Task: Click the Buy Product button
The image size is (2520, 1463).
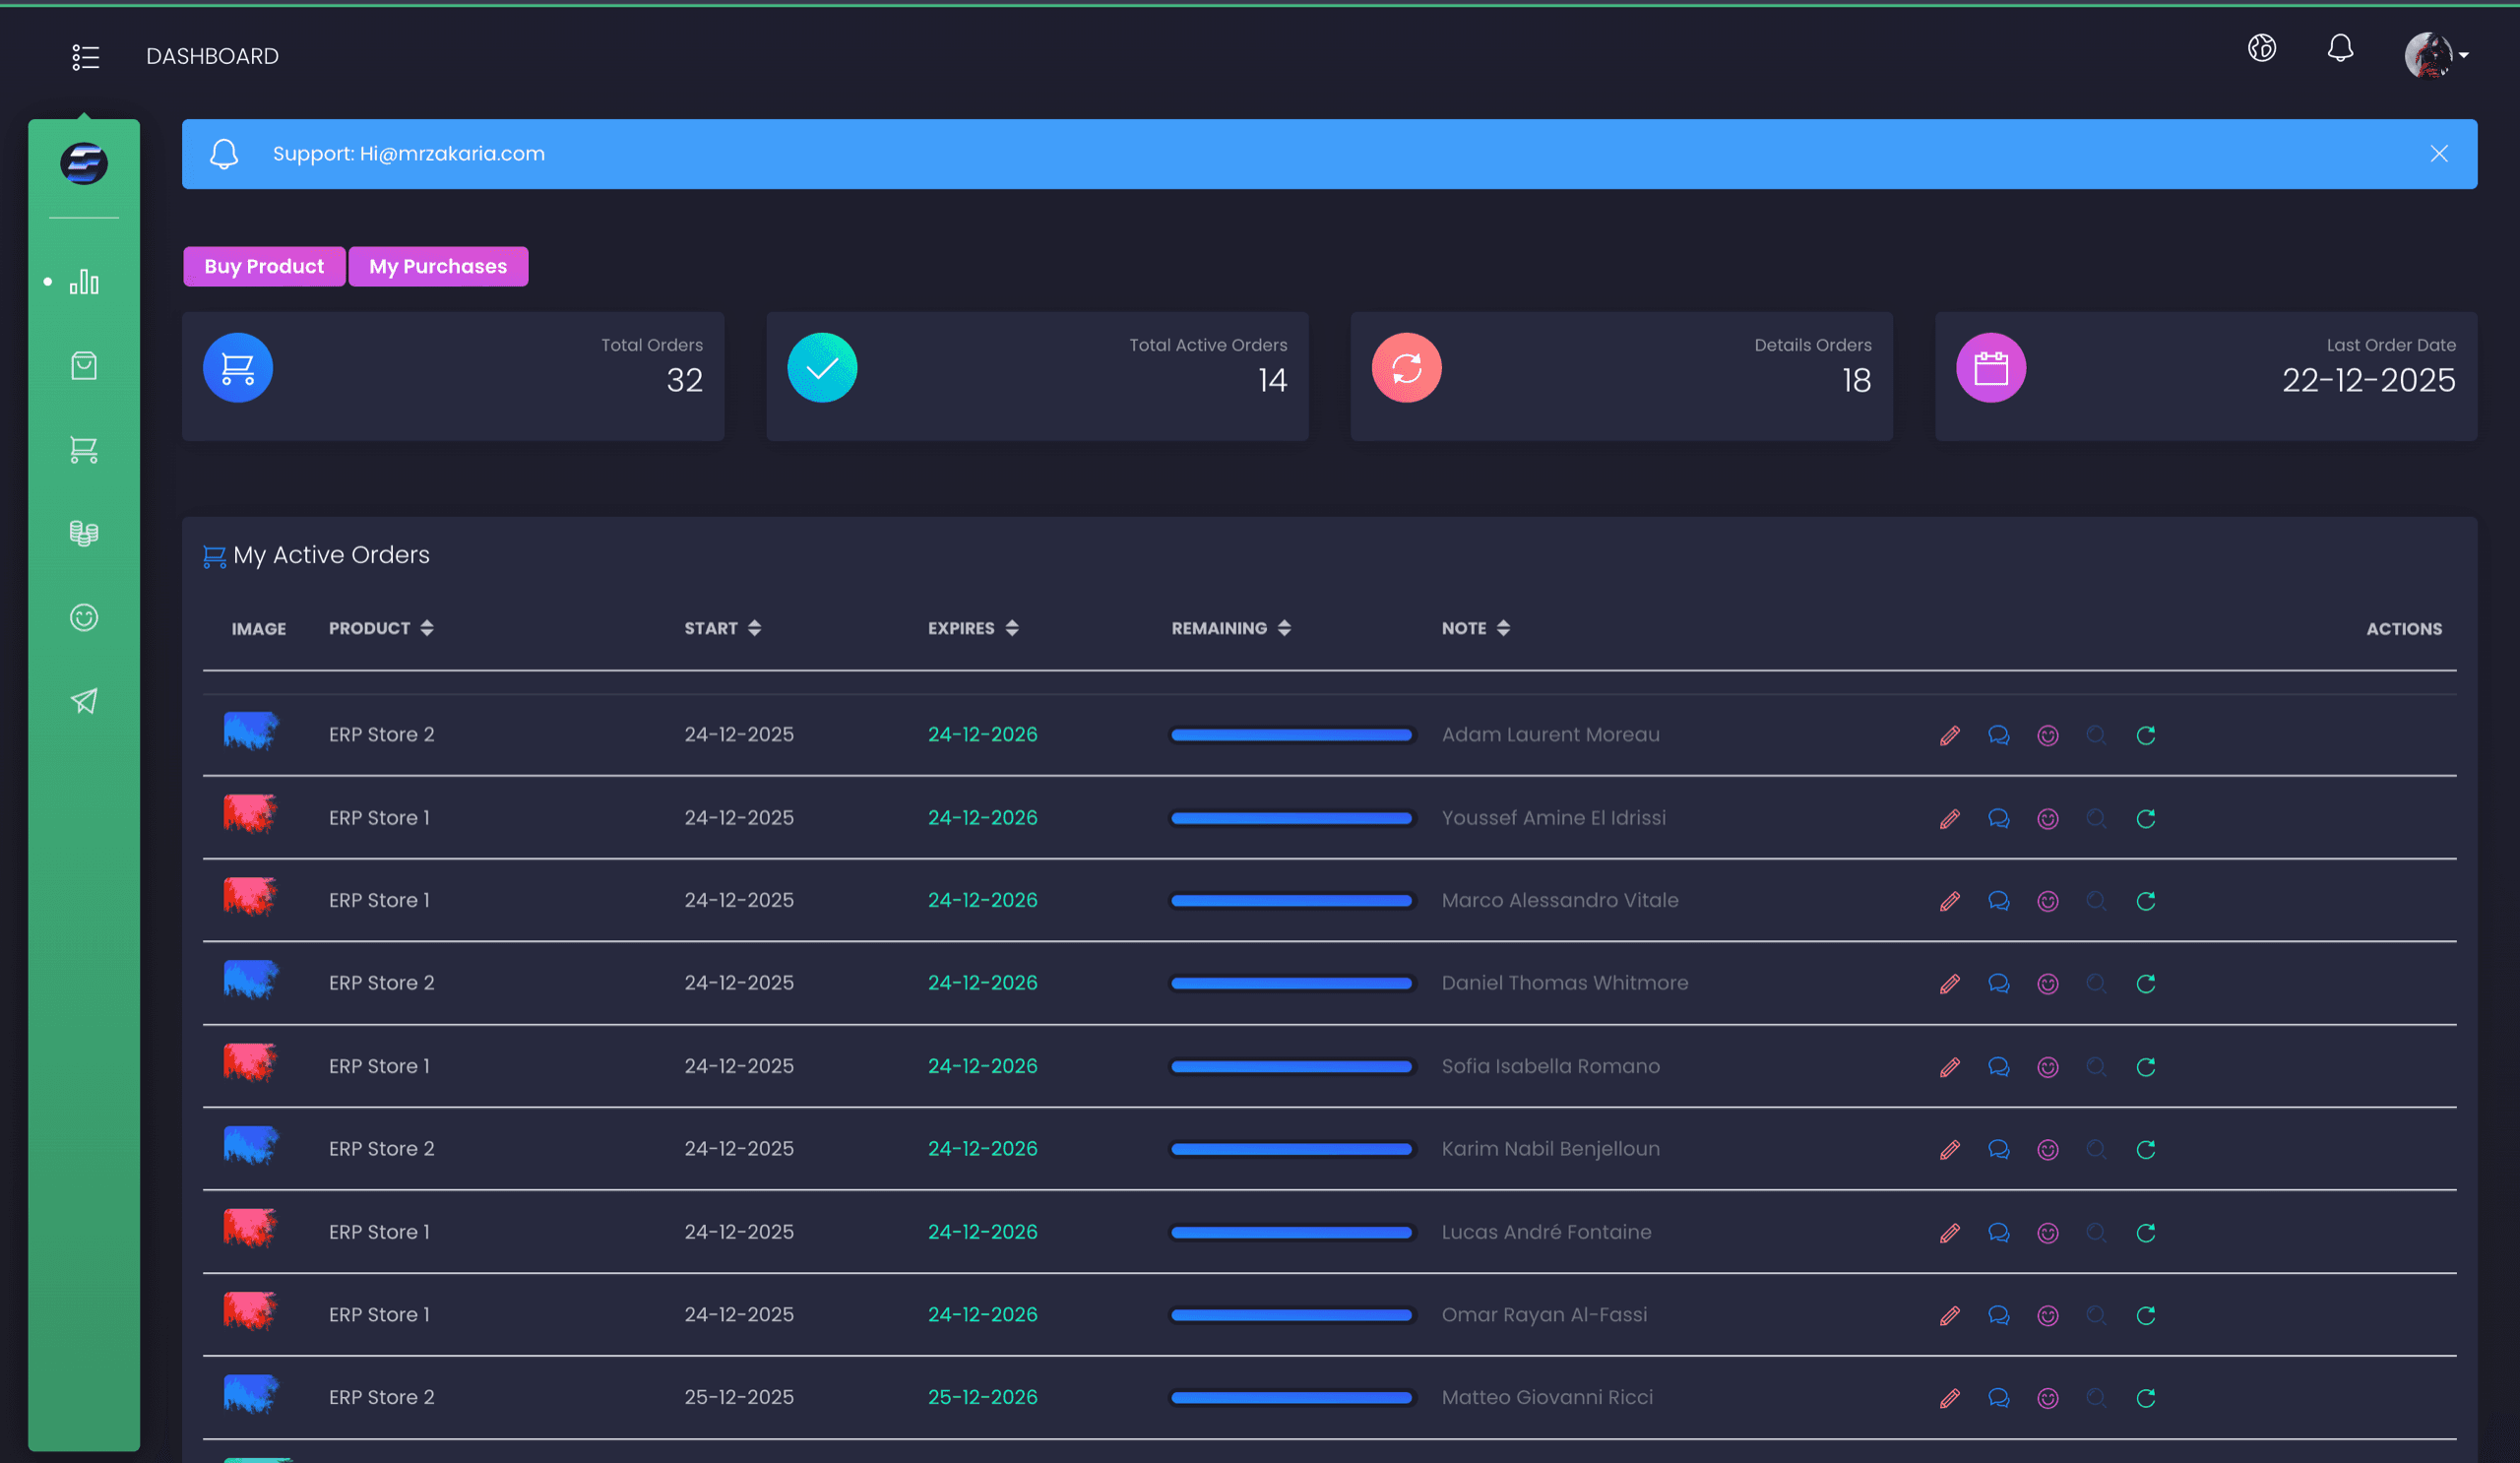Action: pos(264,266)
